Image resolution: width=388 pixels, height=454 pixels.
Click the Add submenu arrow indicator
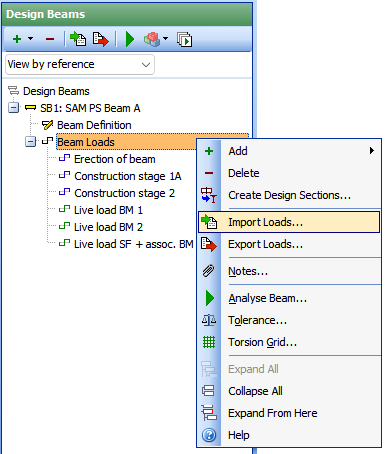click(372, 151)
